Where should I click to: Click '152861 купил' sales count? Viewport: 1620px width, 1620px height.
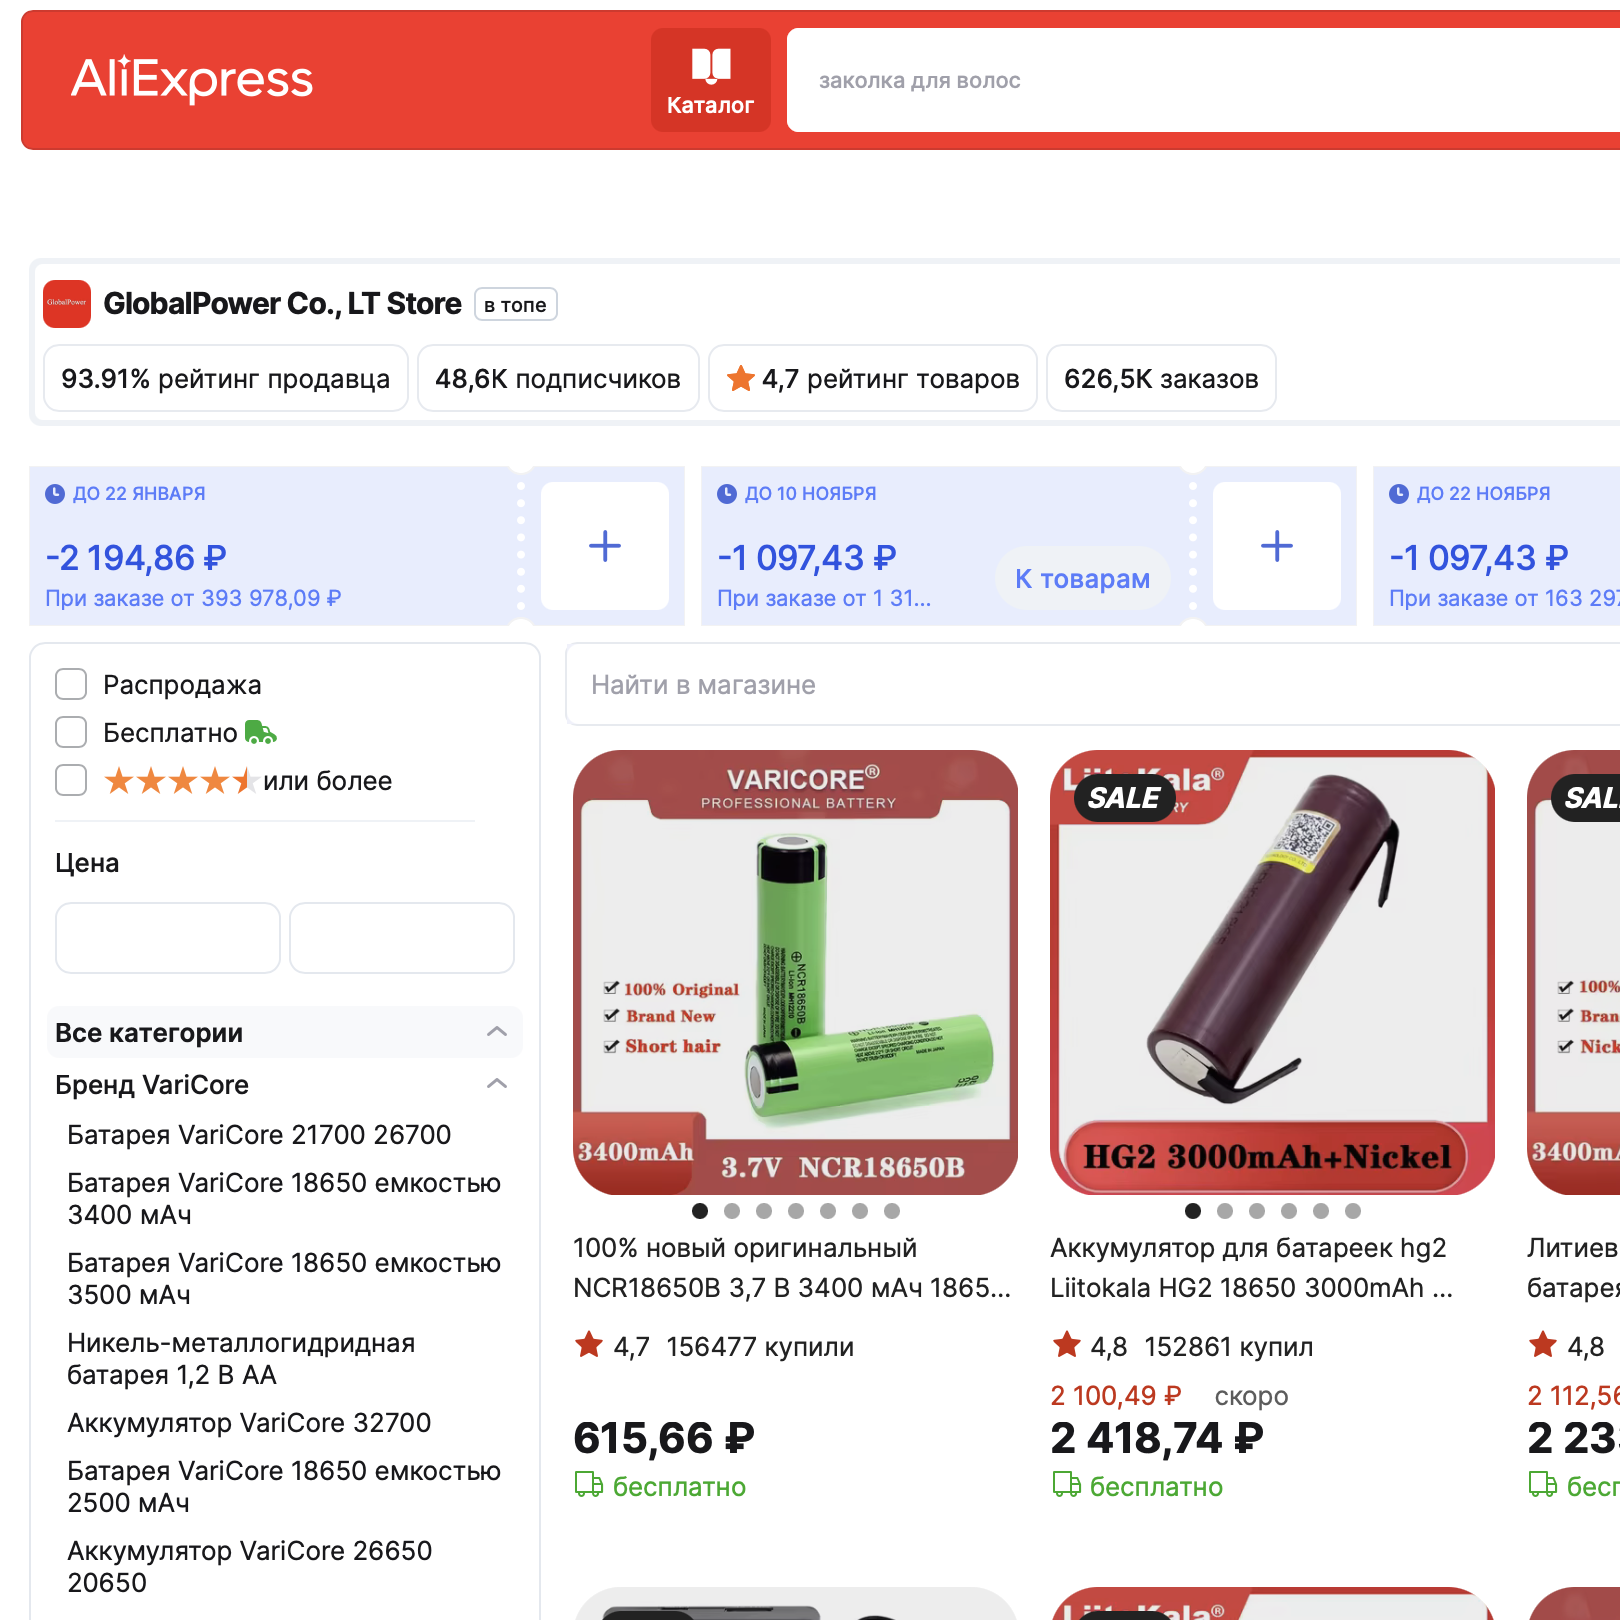tap(1229, 1347)
